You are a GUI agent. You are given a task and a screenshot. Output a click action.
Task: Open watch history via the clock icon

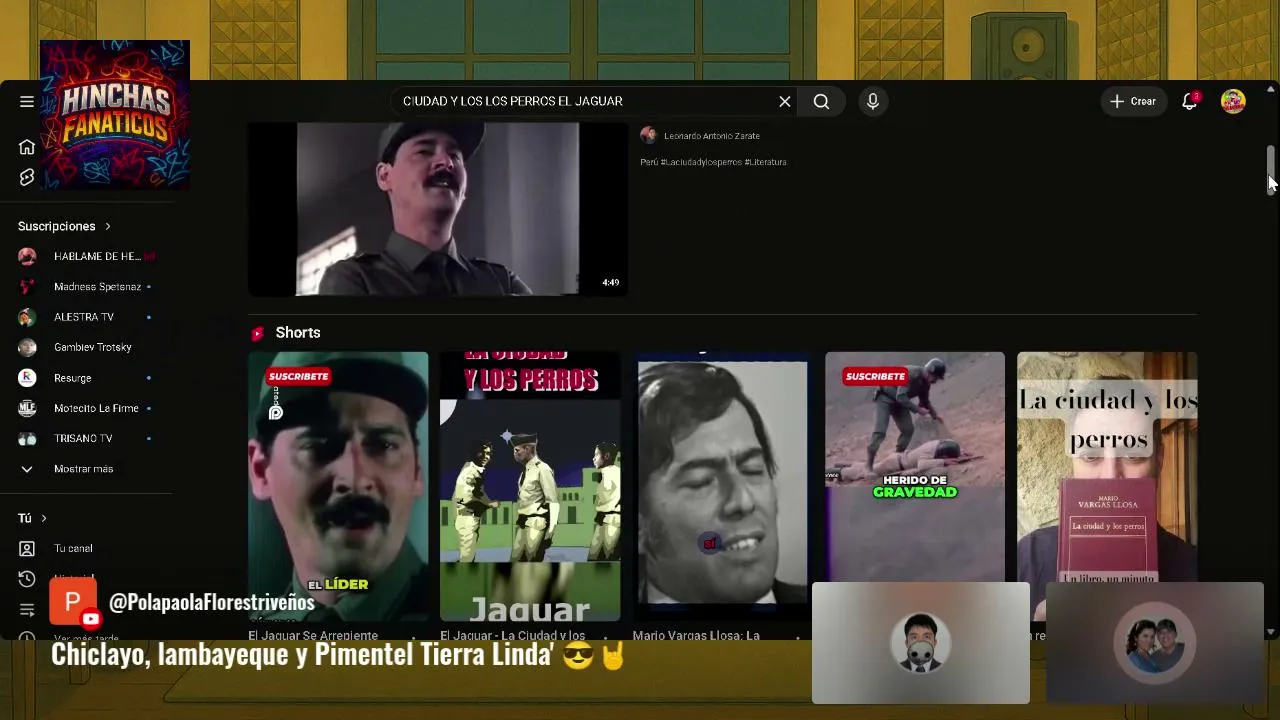click(27, 579)
